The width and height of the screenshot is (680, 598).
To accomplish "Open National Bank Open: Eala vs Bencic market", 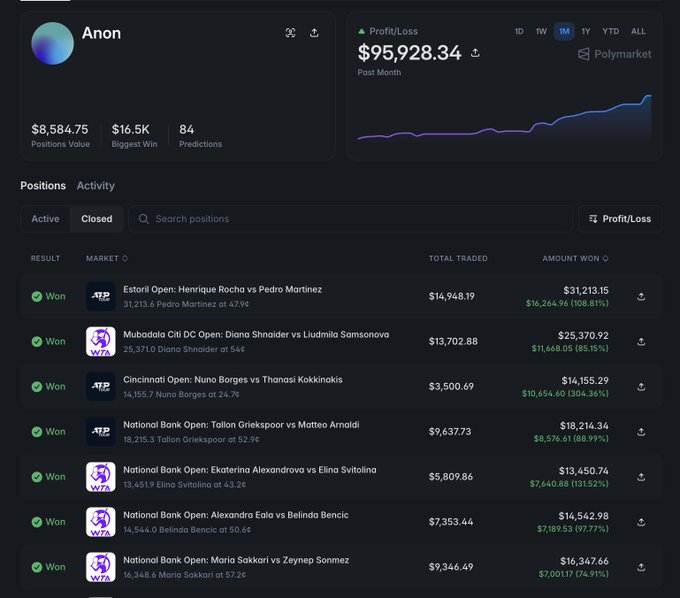I will pyautogui.click(x=236, y=515).
